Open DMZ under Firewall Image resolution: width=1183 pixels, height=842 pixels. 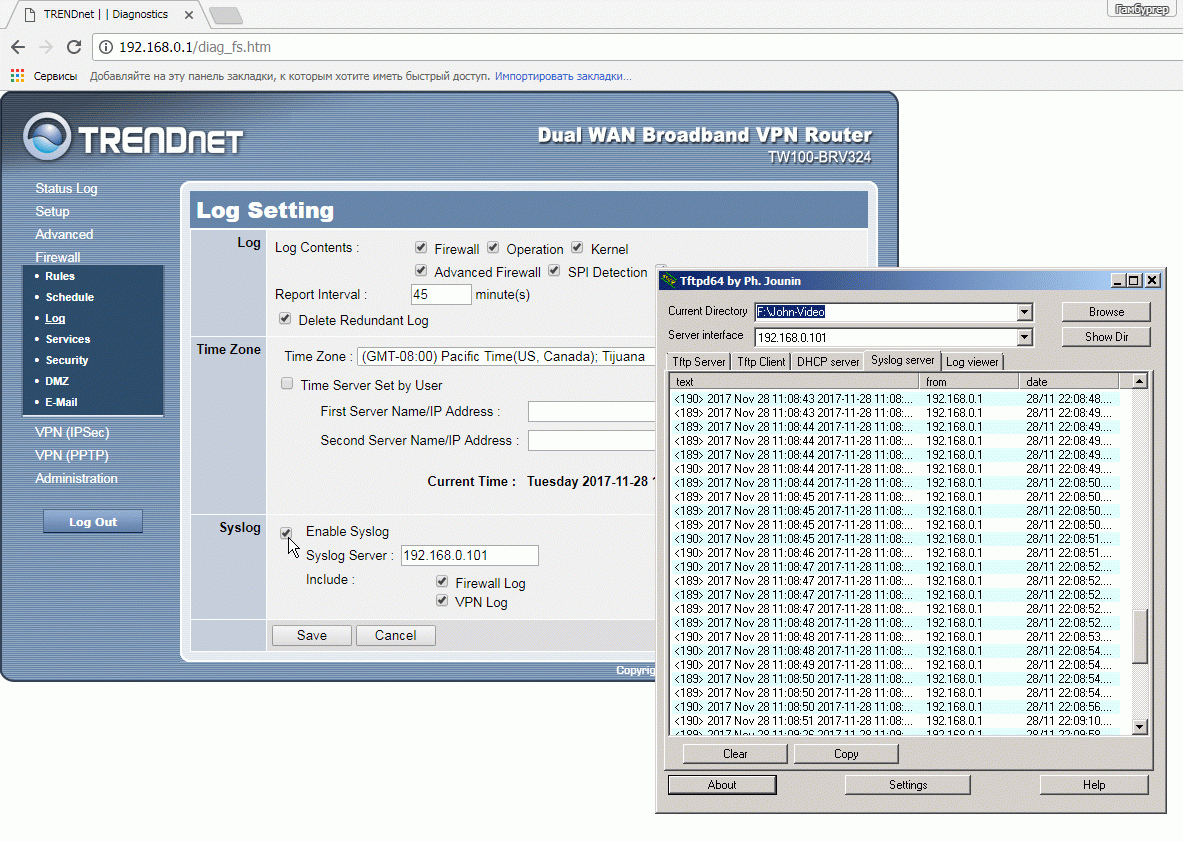pos(57,382)
